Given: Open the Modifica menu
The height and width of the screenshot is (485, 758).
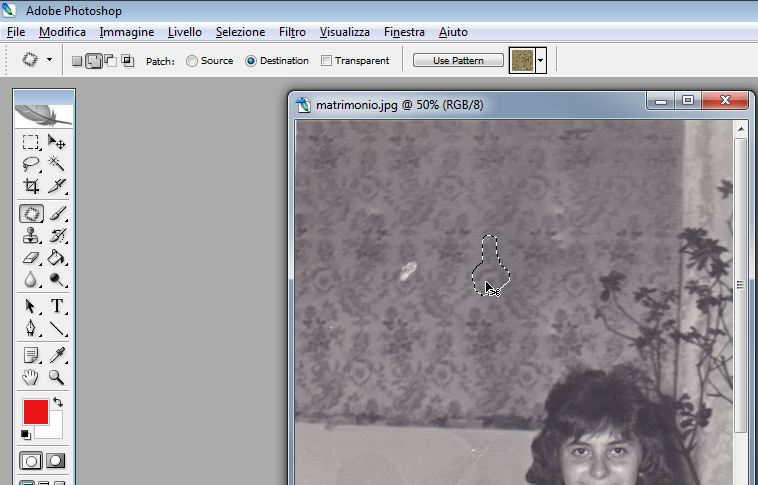Looking at the screenshot, I should (x=62, y=32).
